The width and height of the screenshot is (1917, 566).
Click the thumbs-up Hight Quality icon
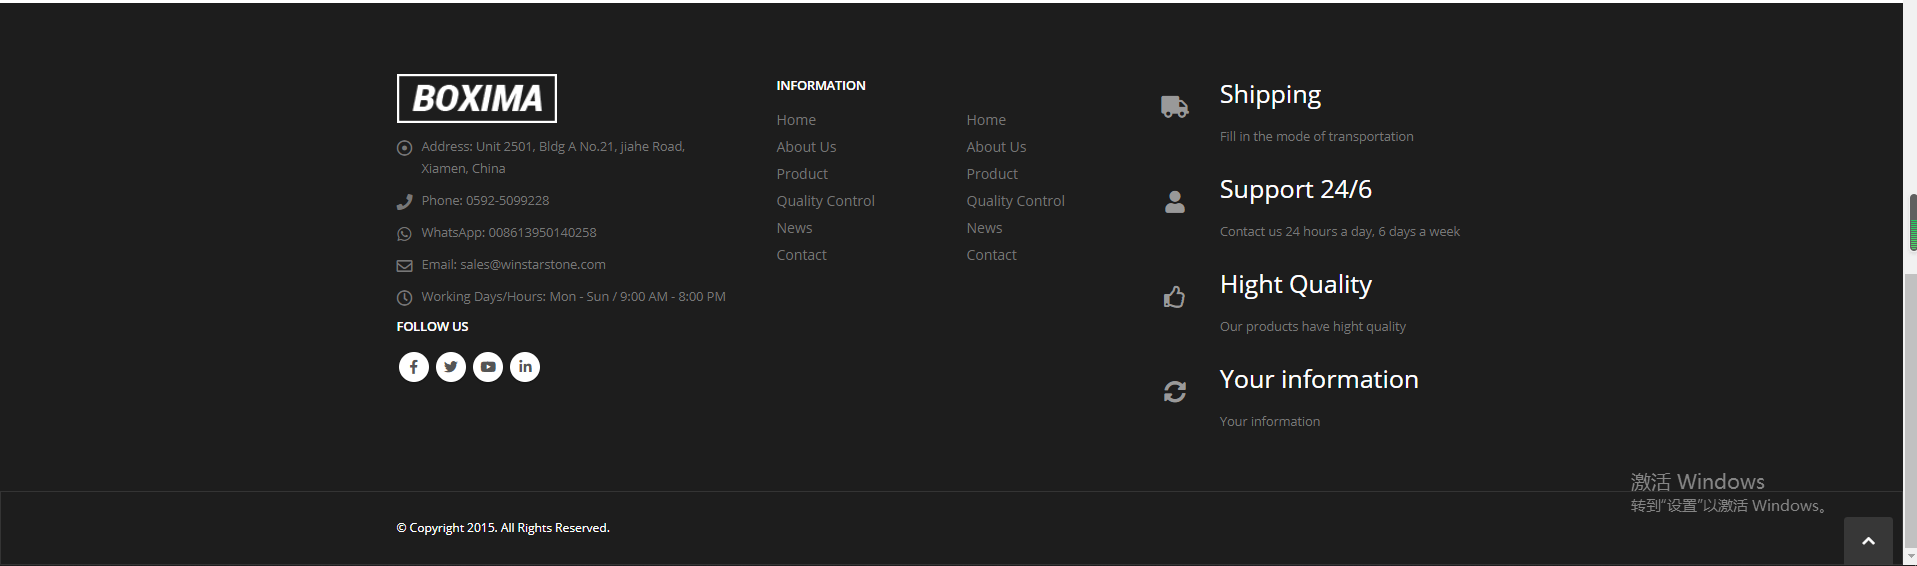tap(1175, 297)
